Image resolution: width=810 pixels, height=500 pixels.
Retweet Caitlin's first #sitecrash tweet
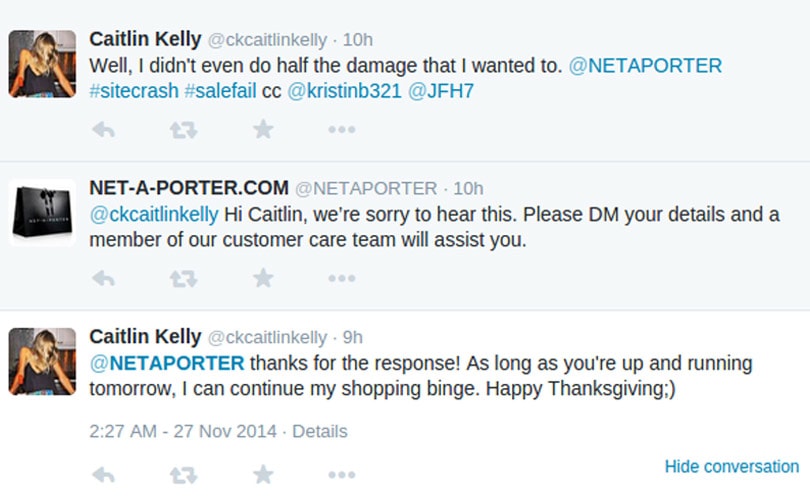pyautogui.click(x=183, y=130)
